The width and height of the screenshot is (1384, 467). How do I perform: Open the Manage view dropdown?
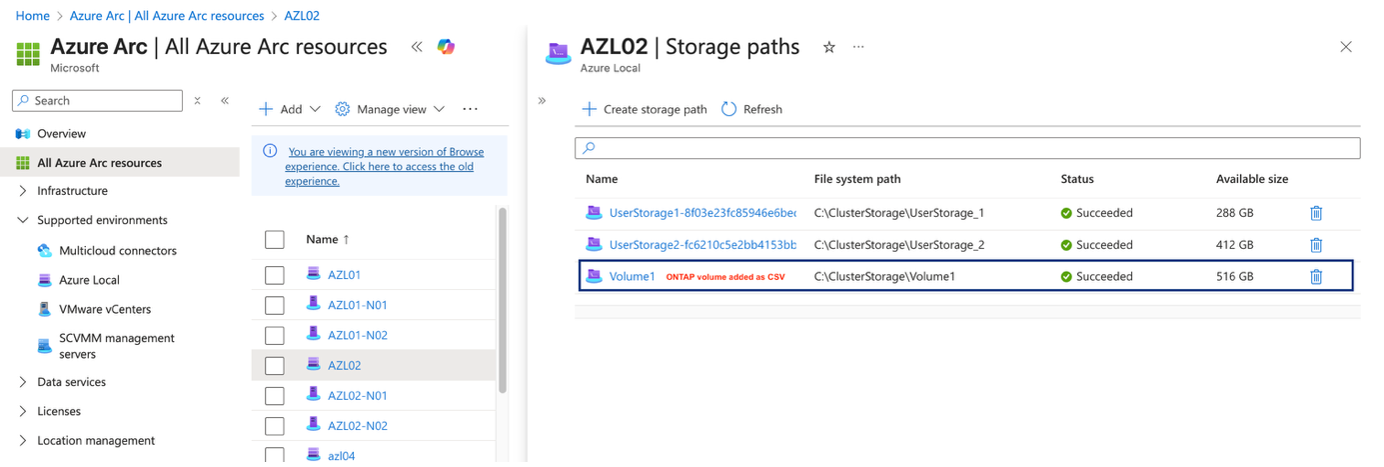pyautogui.click(x=390, y=109)
